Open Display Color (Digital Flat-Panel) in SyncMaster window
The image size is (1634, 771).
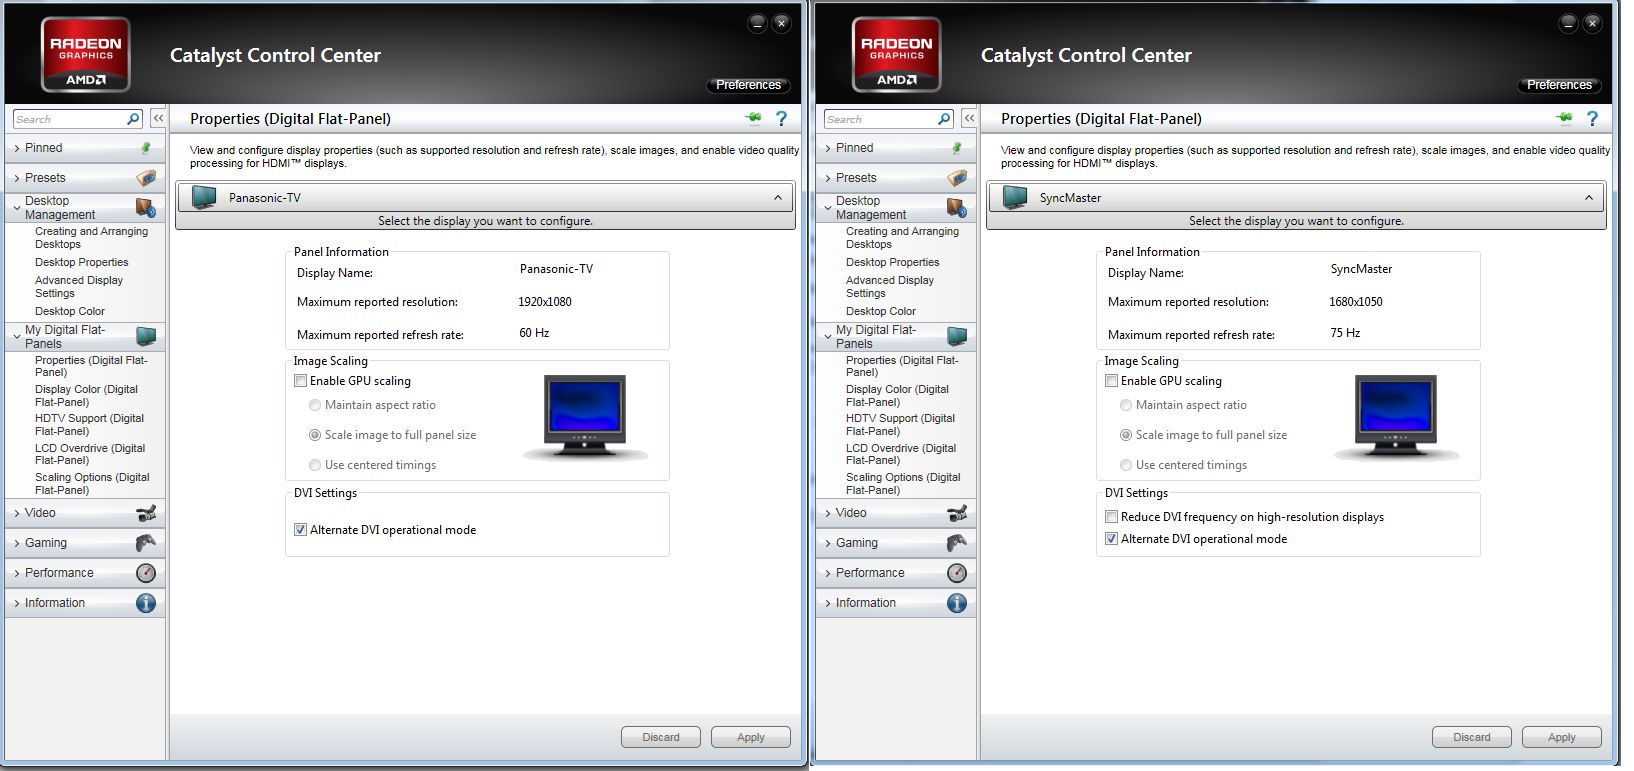click(x=897, y=396)
